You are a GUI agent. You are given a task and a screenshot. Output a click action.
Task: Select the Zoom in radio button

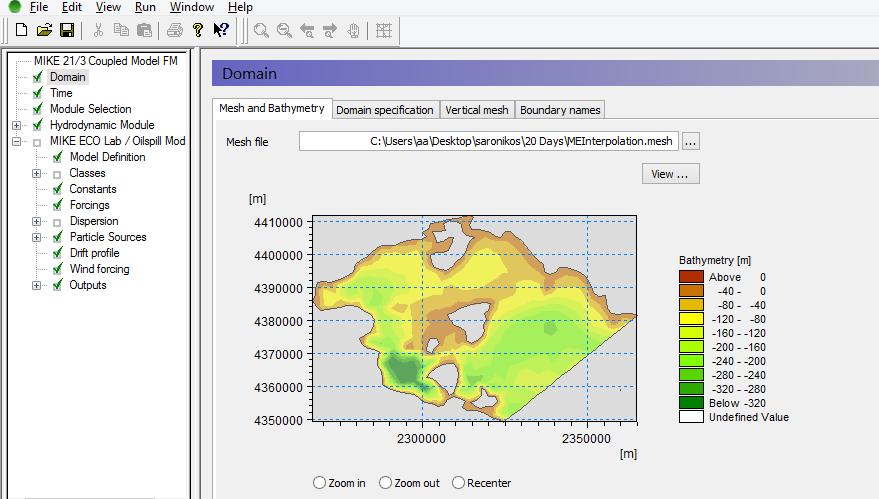tap(320, 483)
